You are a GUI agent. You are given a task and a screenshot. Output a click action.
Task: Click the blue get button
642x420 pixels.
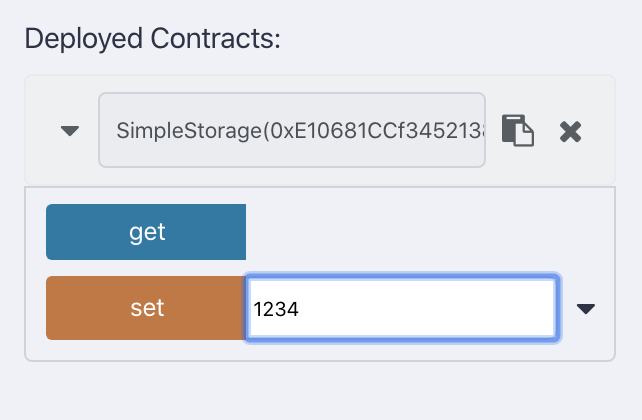tap(146, 232)
